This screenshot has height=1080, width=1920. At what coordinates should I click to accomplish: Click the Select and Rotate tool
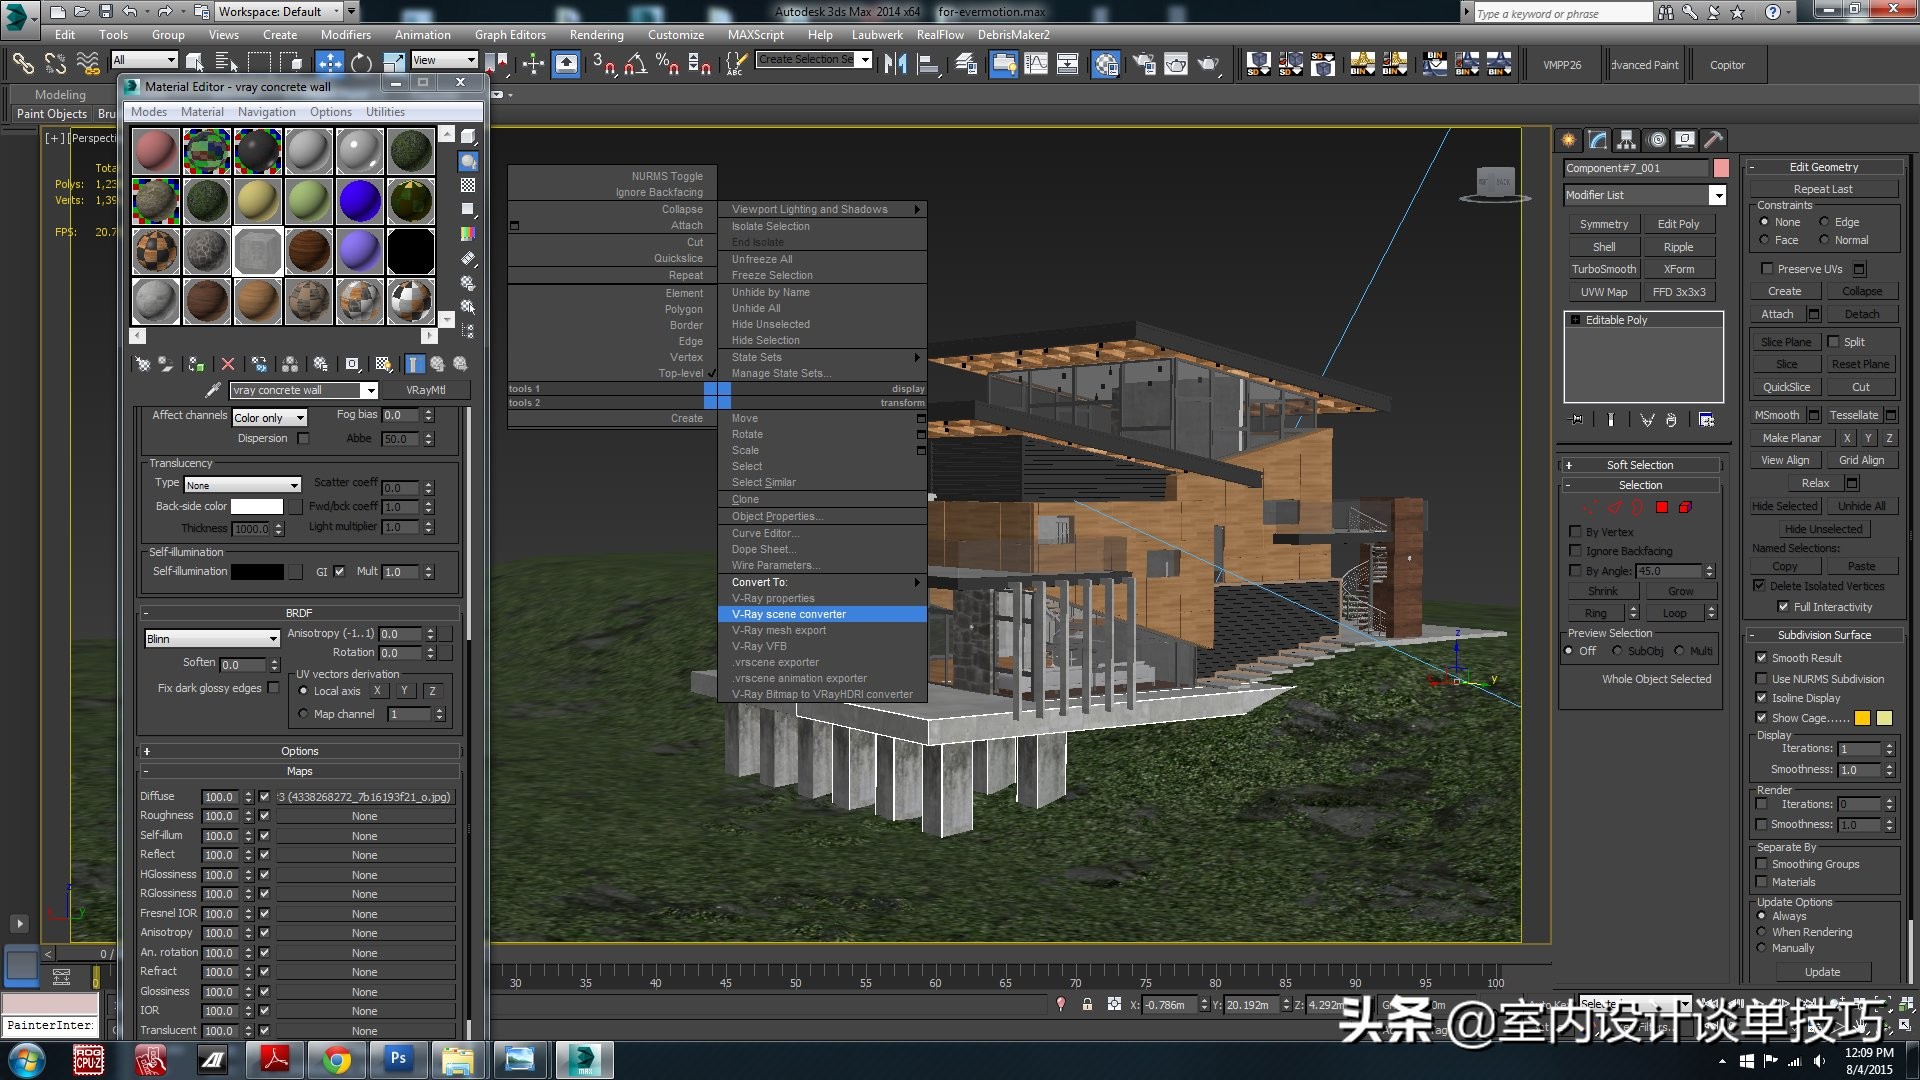point(361,63)
